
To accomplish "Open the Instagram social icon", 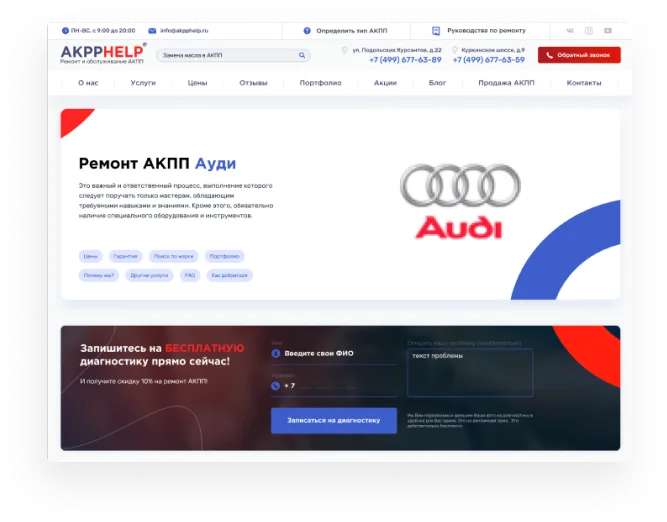I will pyautogui.click(x=589, y=31).
